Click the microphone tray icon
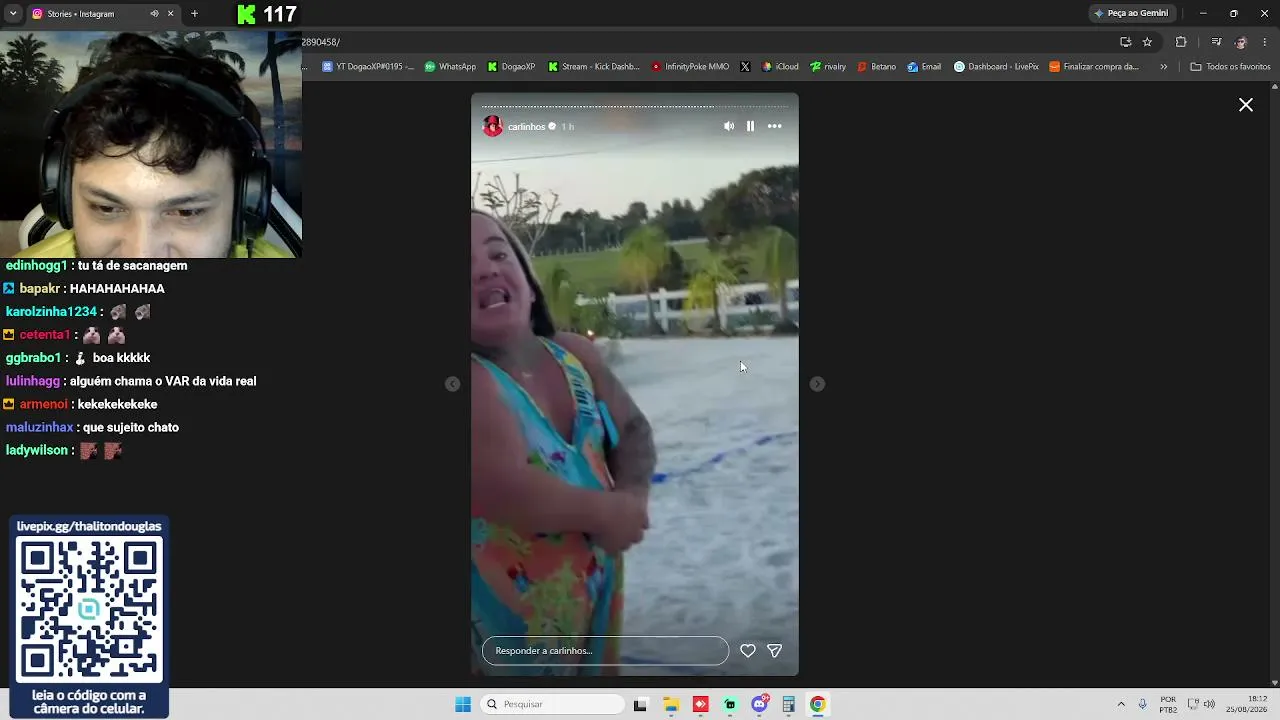Image resolution: width=1280 pixels, height=720 pixels. pyautogui.click(x=1142, y=704)
